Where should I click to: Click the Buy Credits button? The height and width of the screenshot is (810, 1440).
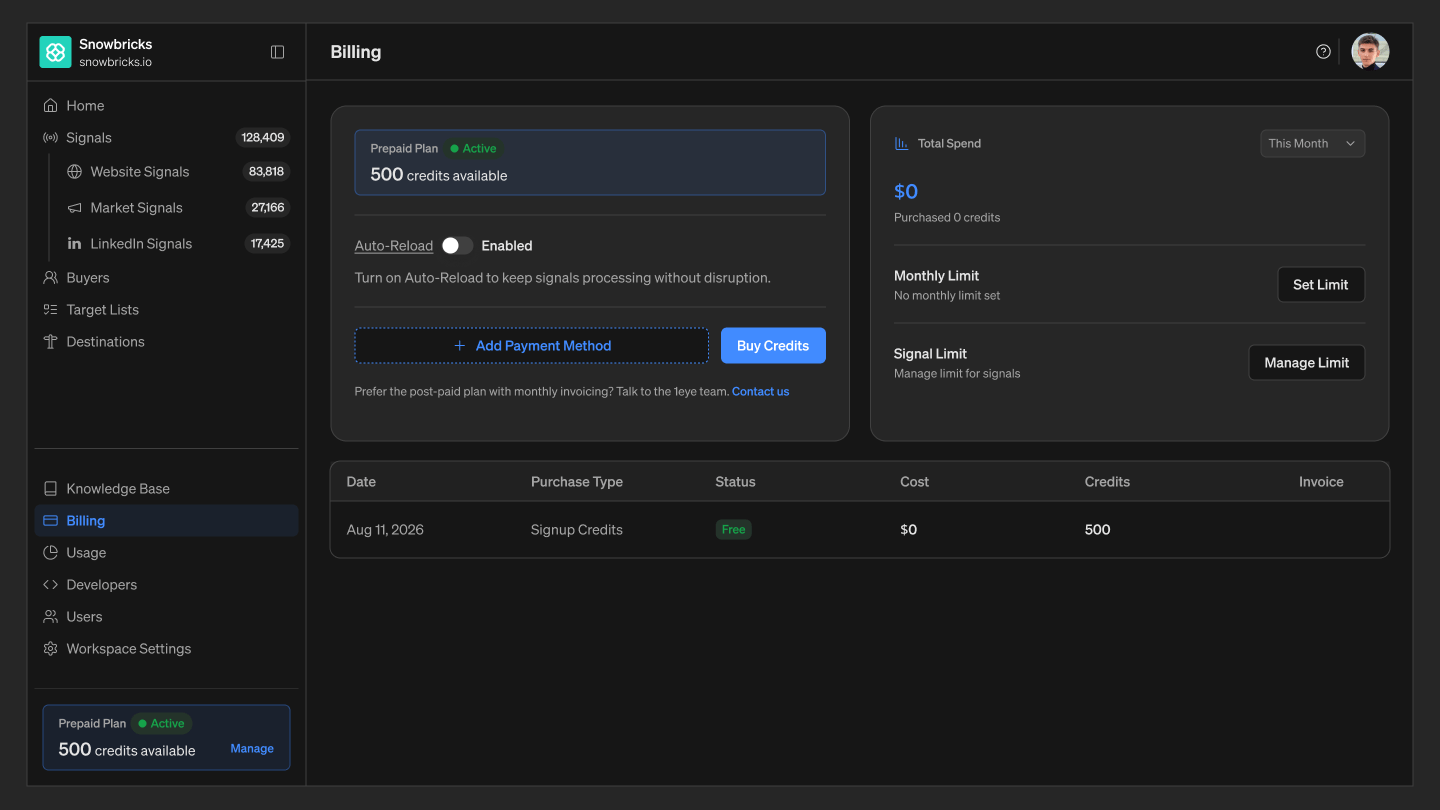click(773, 346)
